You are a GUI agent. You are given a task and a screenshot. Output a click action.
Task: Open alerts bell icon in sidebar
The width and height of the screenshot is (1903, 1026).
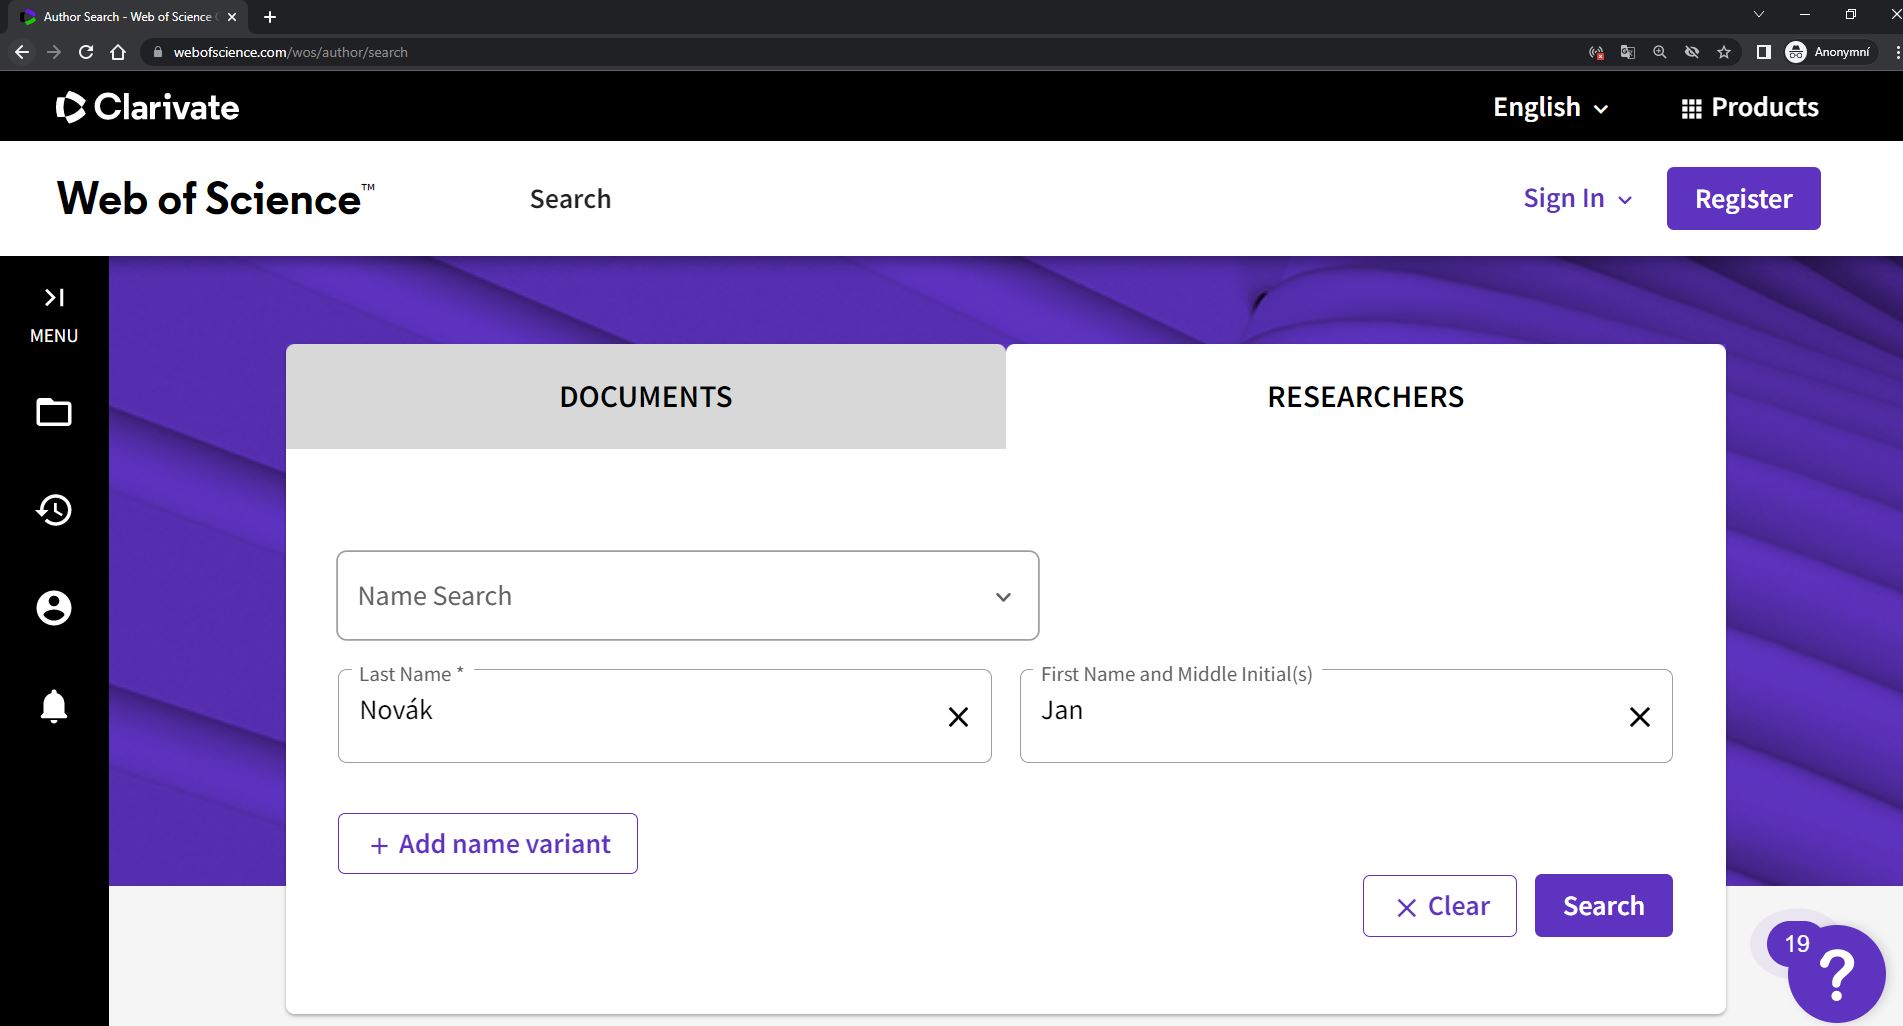54,706
